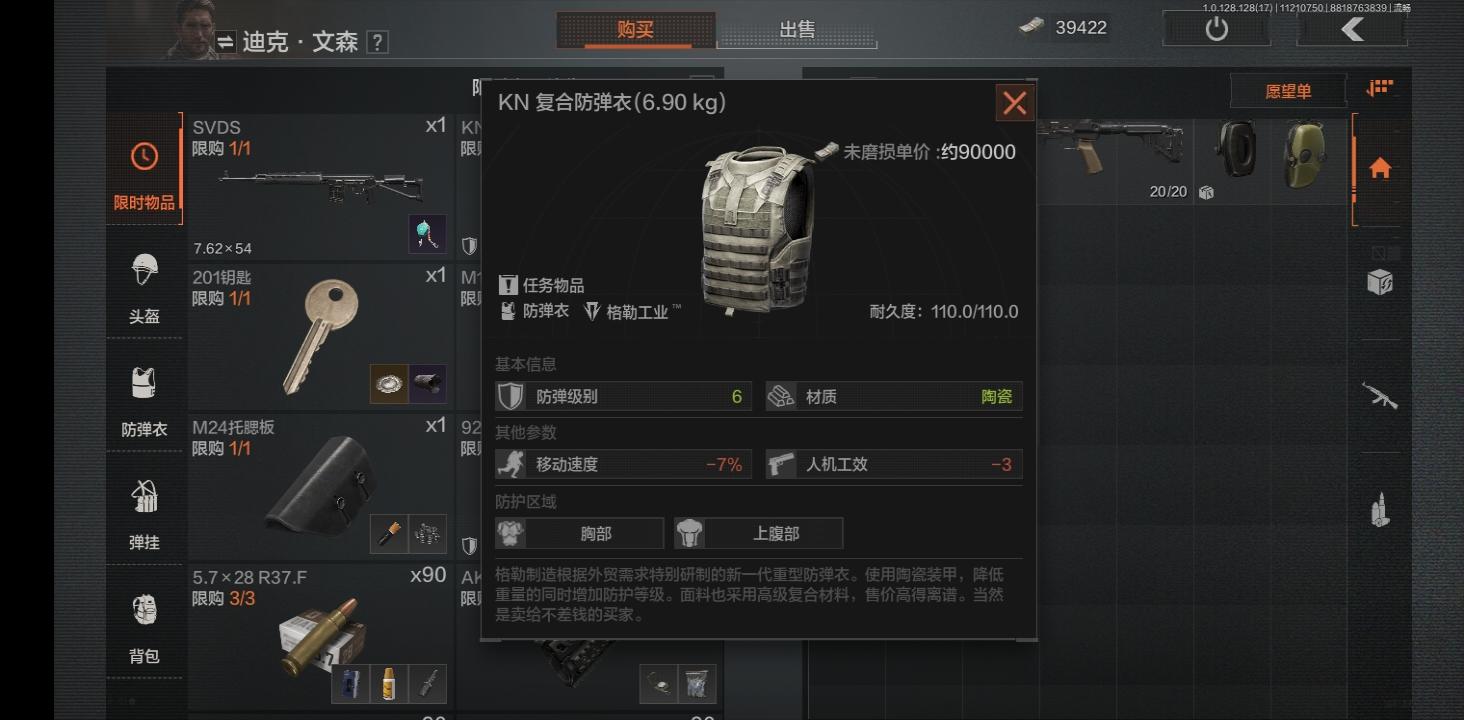Select the ammo bullet filter icon
The image size is (1464, 720).
tap(1380, 510)
